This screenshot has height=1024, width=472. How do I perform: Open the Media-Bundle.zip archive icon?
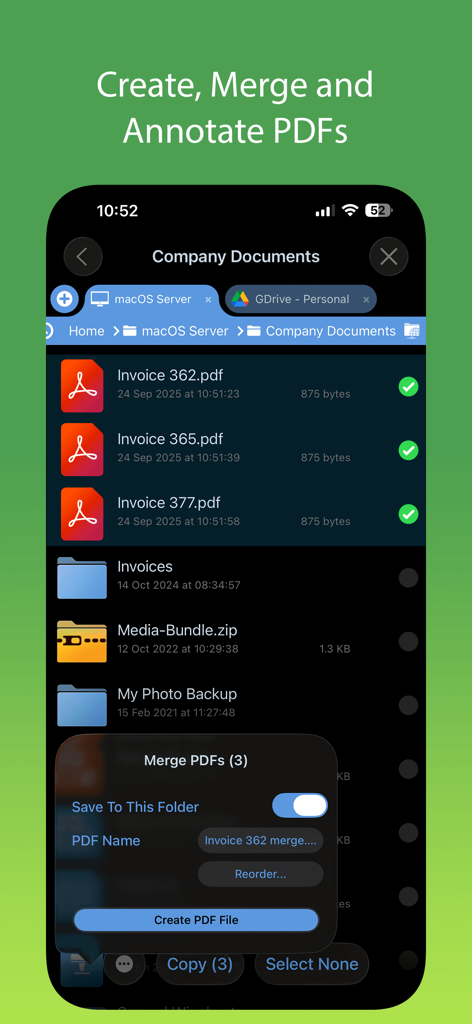pos(82,641)
